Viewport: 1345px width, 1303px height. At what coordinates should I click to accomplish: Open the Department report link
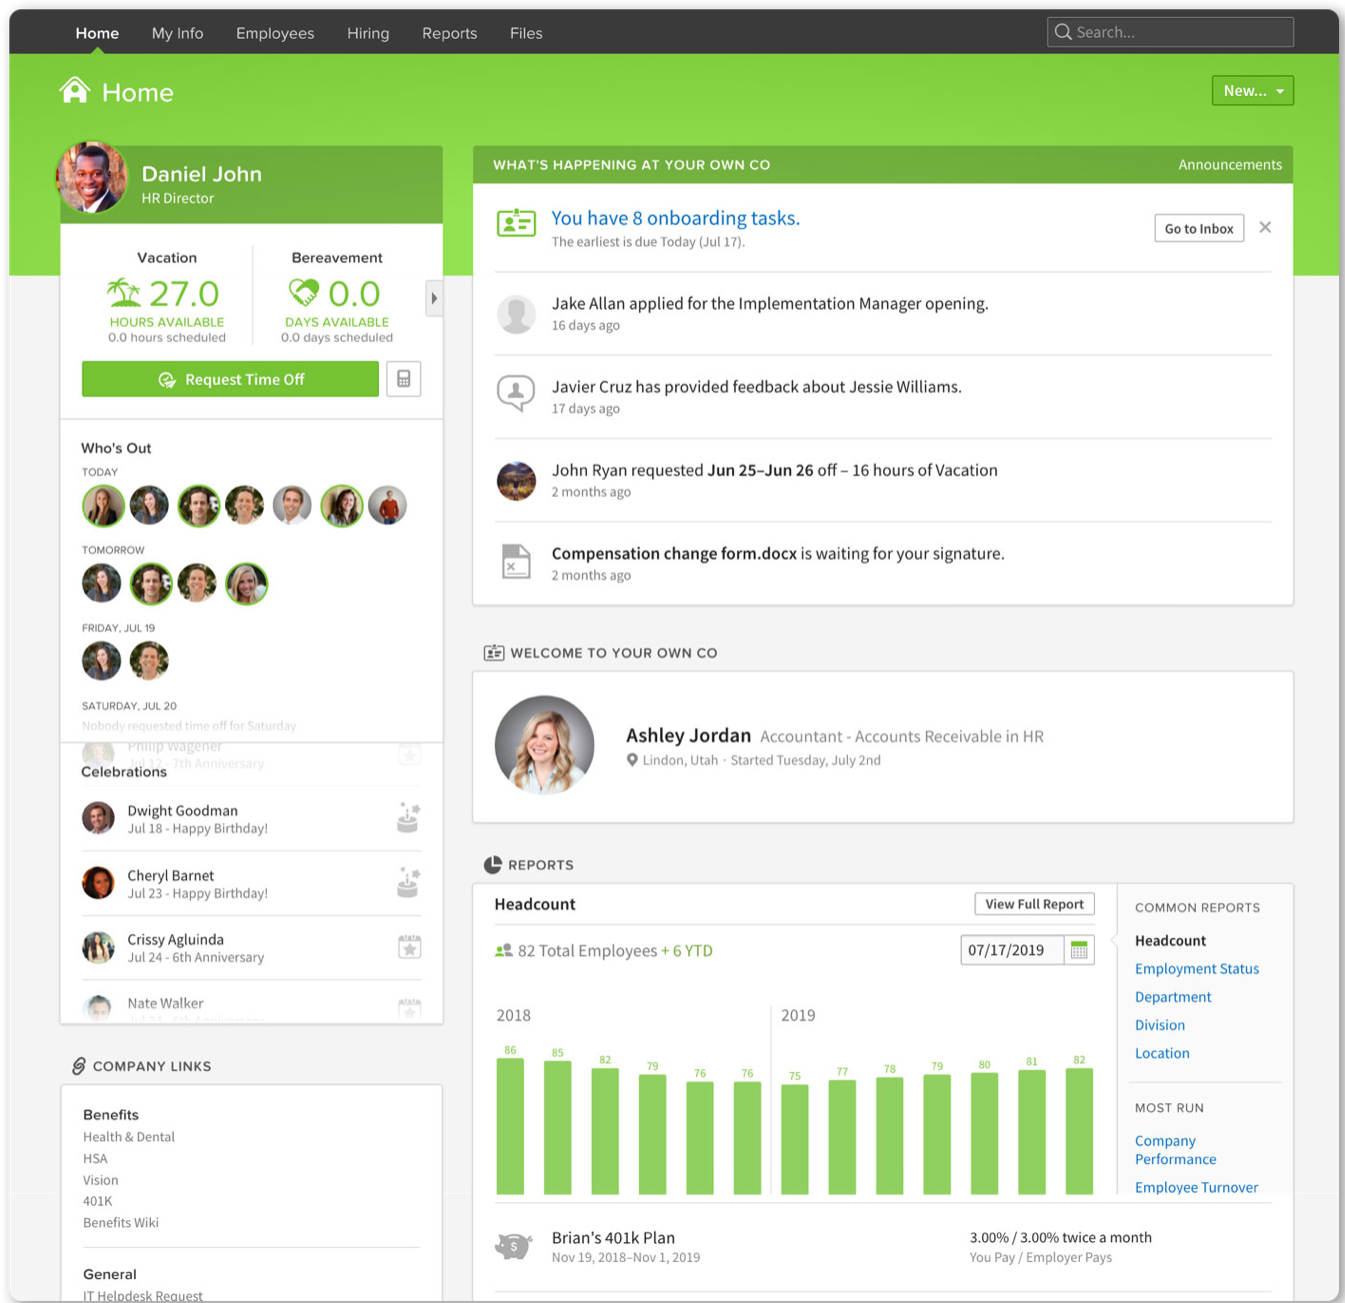1173,997
